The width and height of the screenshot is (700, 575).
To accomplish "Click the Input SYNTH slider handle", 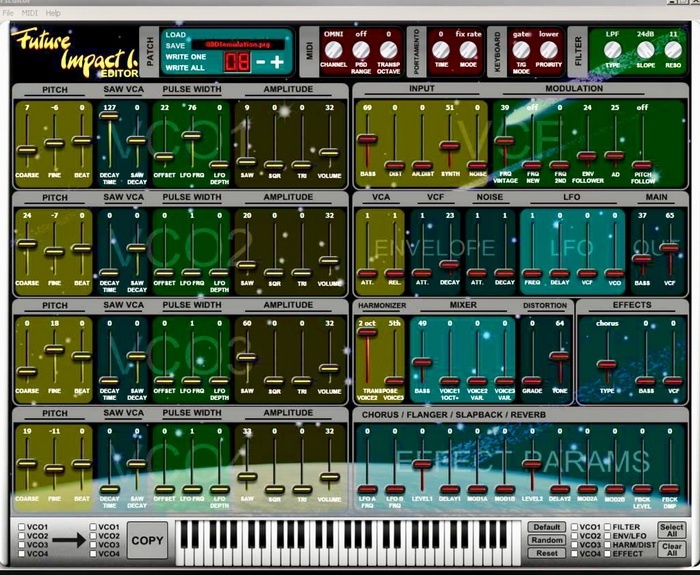I will coord(450,146).
